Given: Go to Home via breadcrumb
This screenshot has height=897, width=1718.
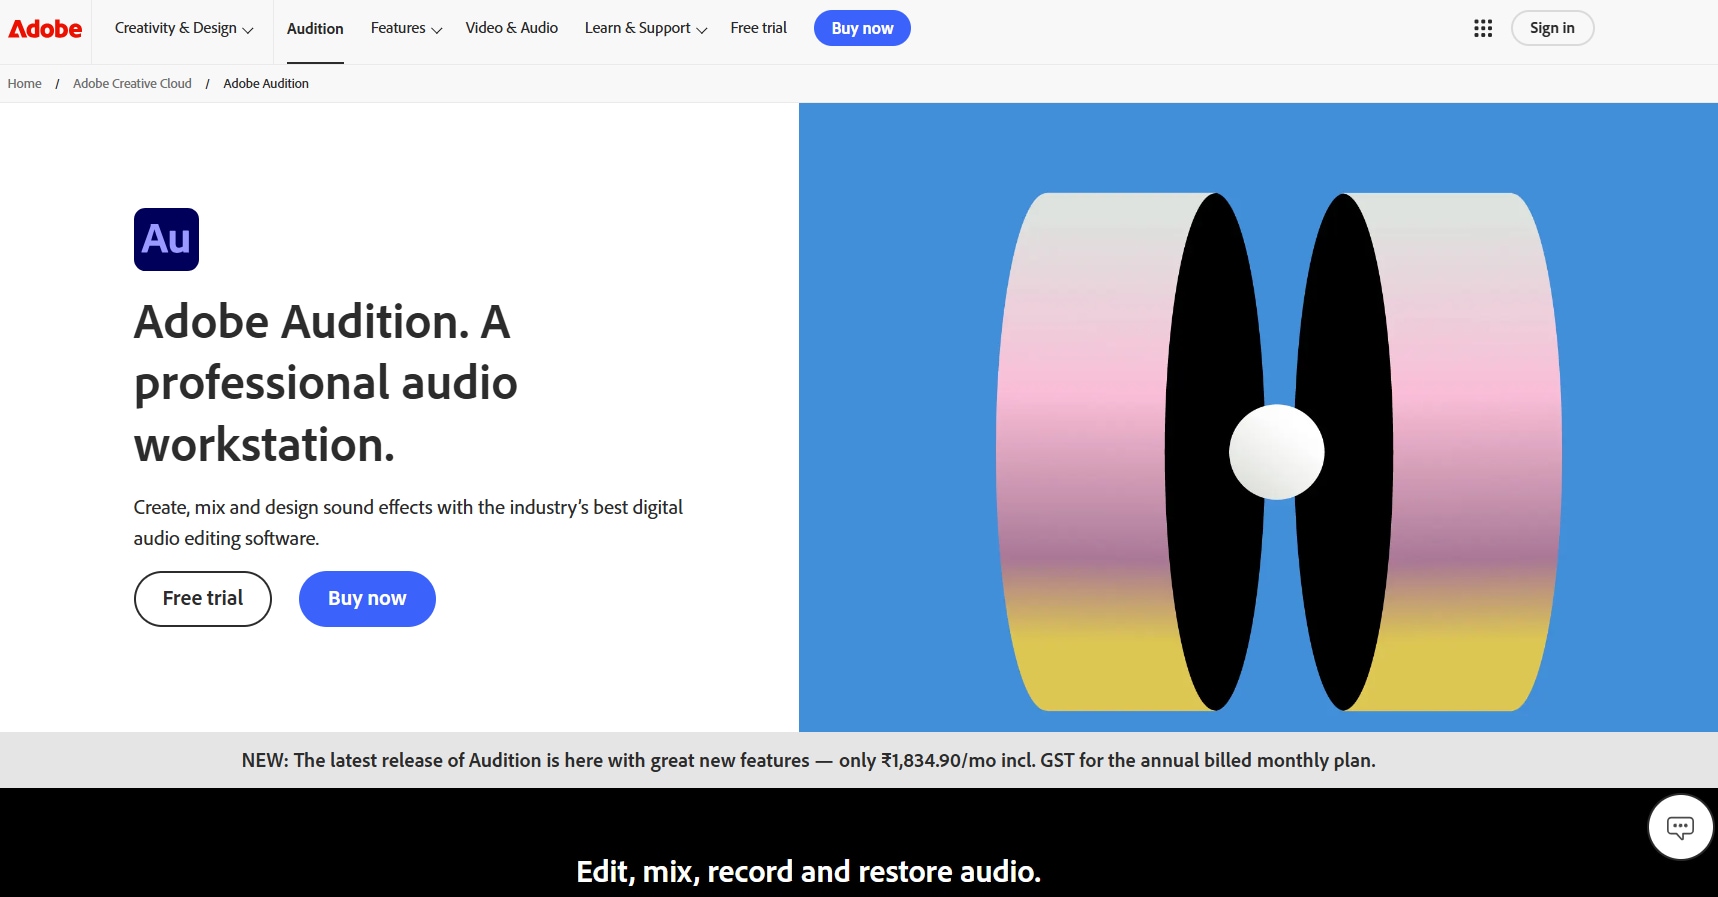Looking at the screenshot, I should coord(25,84).
